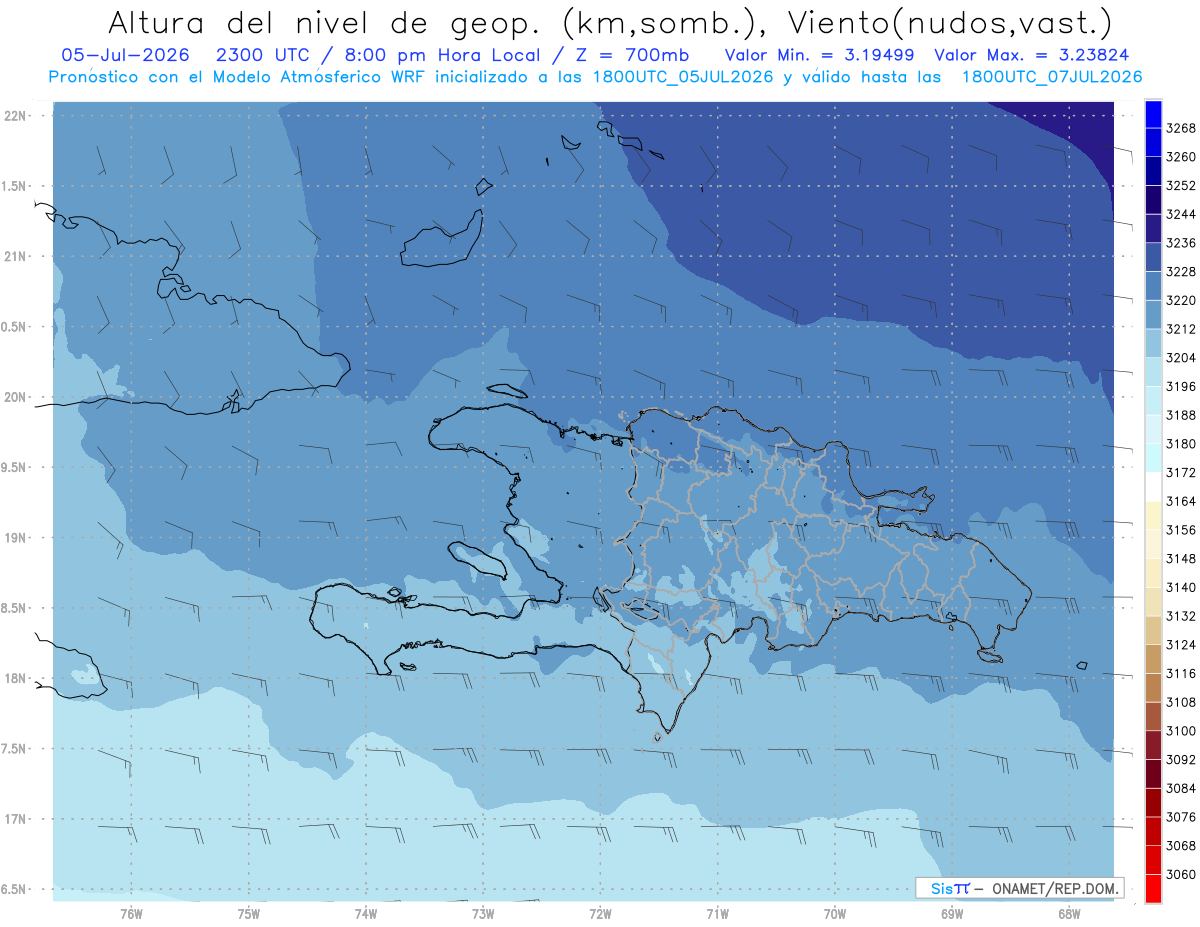Click the '21N' latitude axis label
The width and height of the screenshot is (1200, 927).
click(15, 256)
